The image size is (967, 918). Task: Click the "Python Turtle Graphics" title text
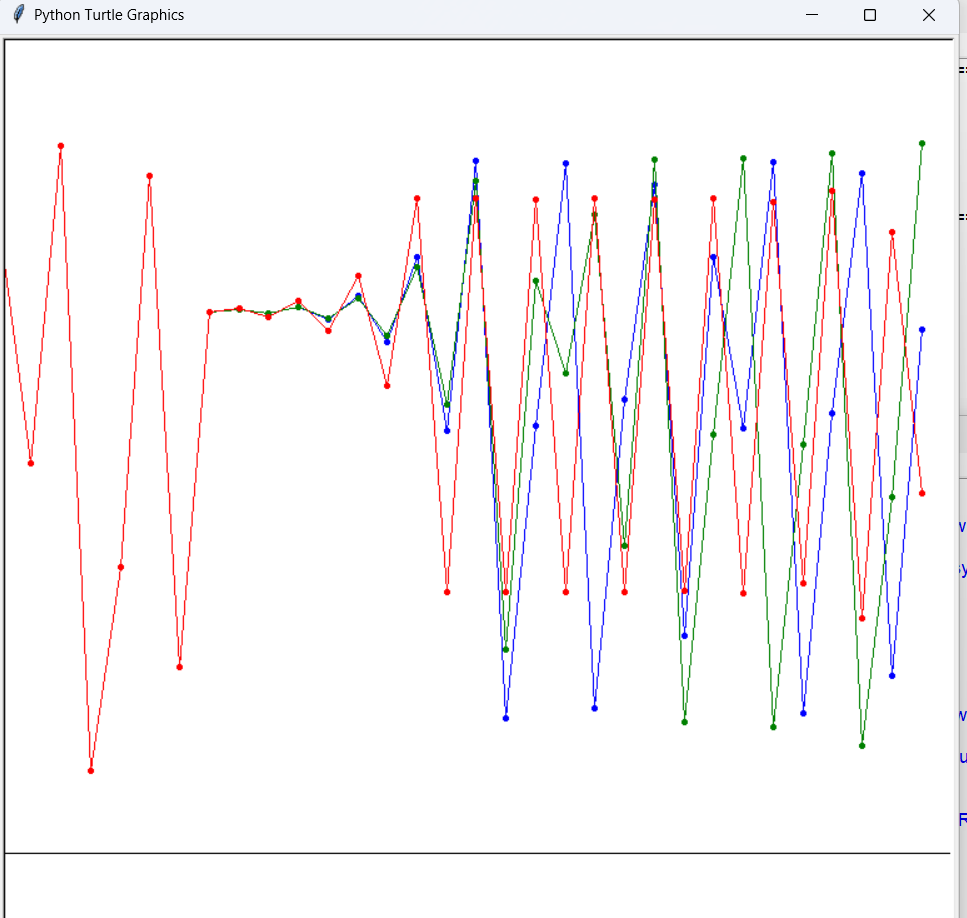pyautogui.click(x=108, y=15)
